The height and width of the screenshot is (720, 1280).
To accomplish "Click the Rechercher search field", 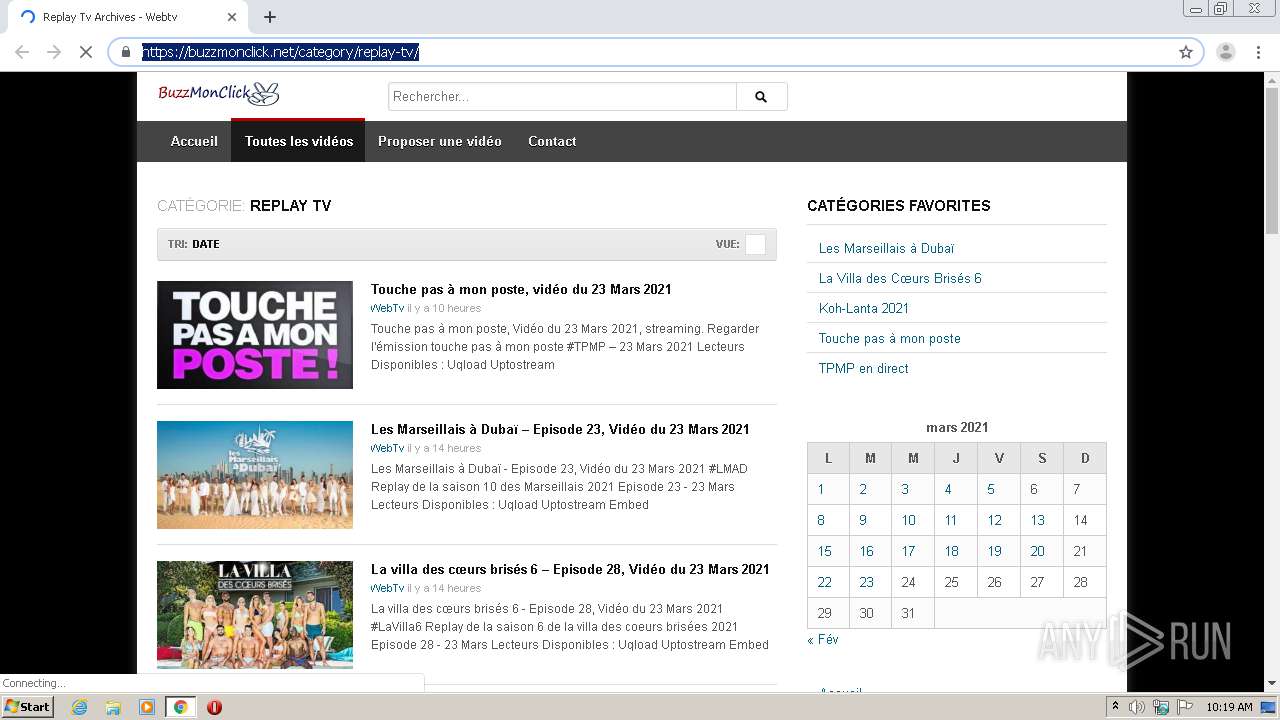I will [562, 97].
